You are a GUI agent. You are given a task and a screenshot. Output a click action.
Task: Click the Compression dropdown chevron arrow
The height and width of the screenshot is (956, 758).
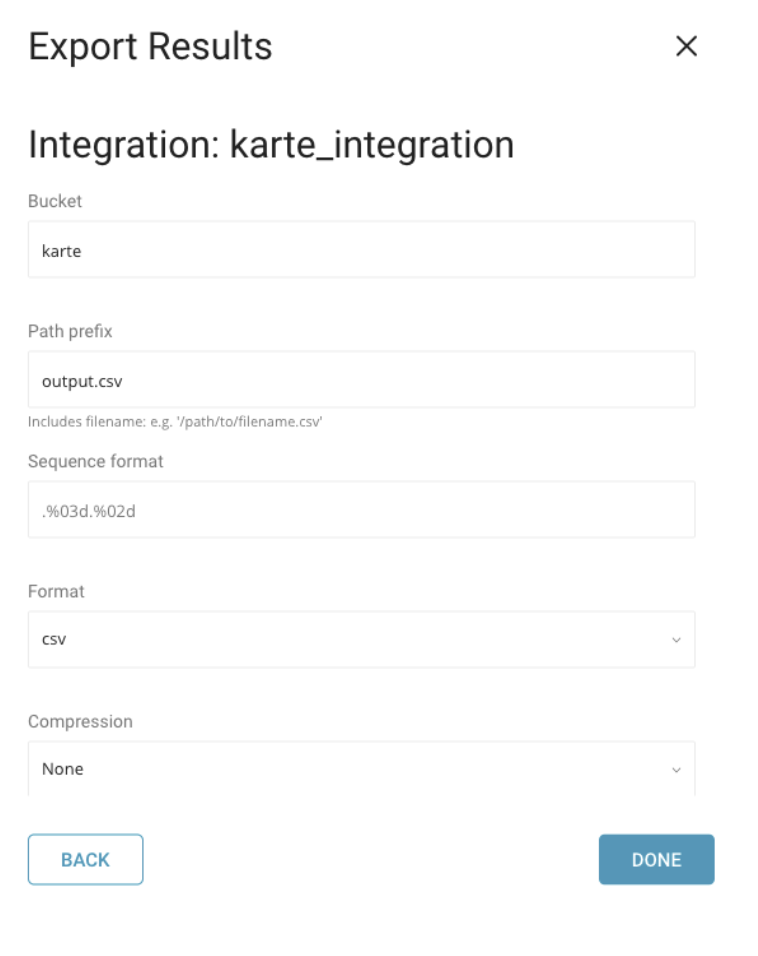click(x=676, y=770)
